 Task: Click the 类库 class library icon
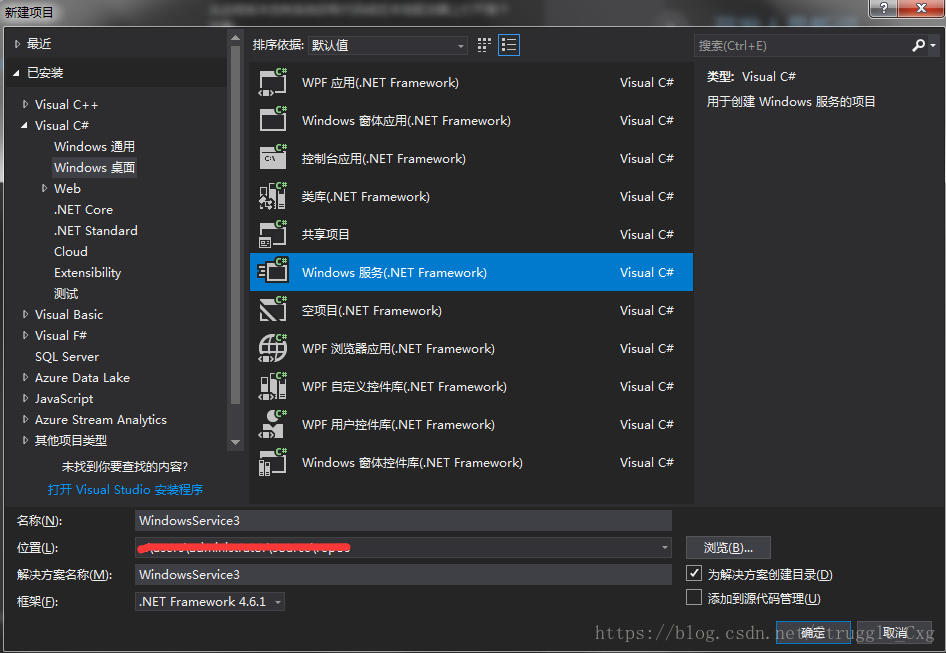(273, 196)
